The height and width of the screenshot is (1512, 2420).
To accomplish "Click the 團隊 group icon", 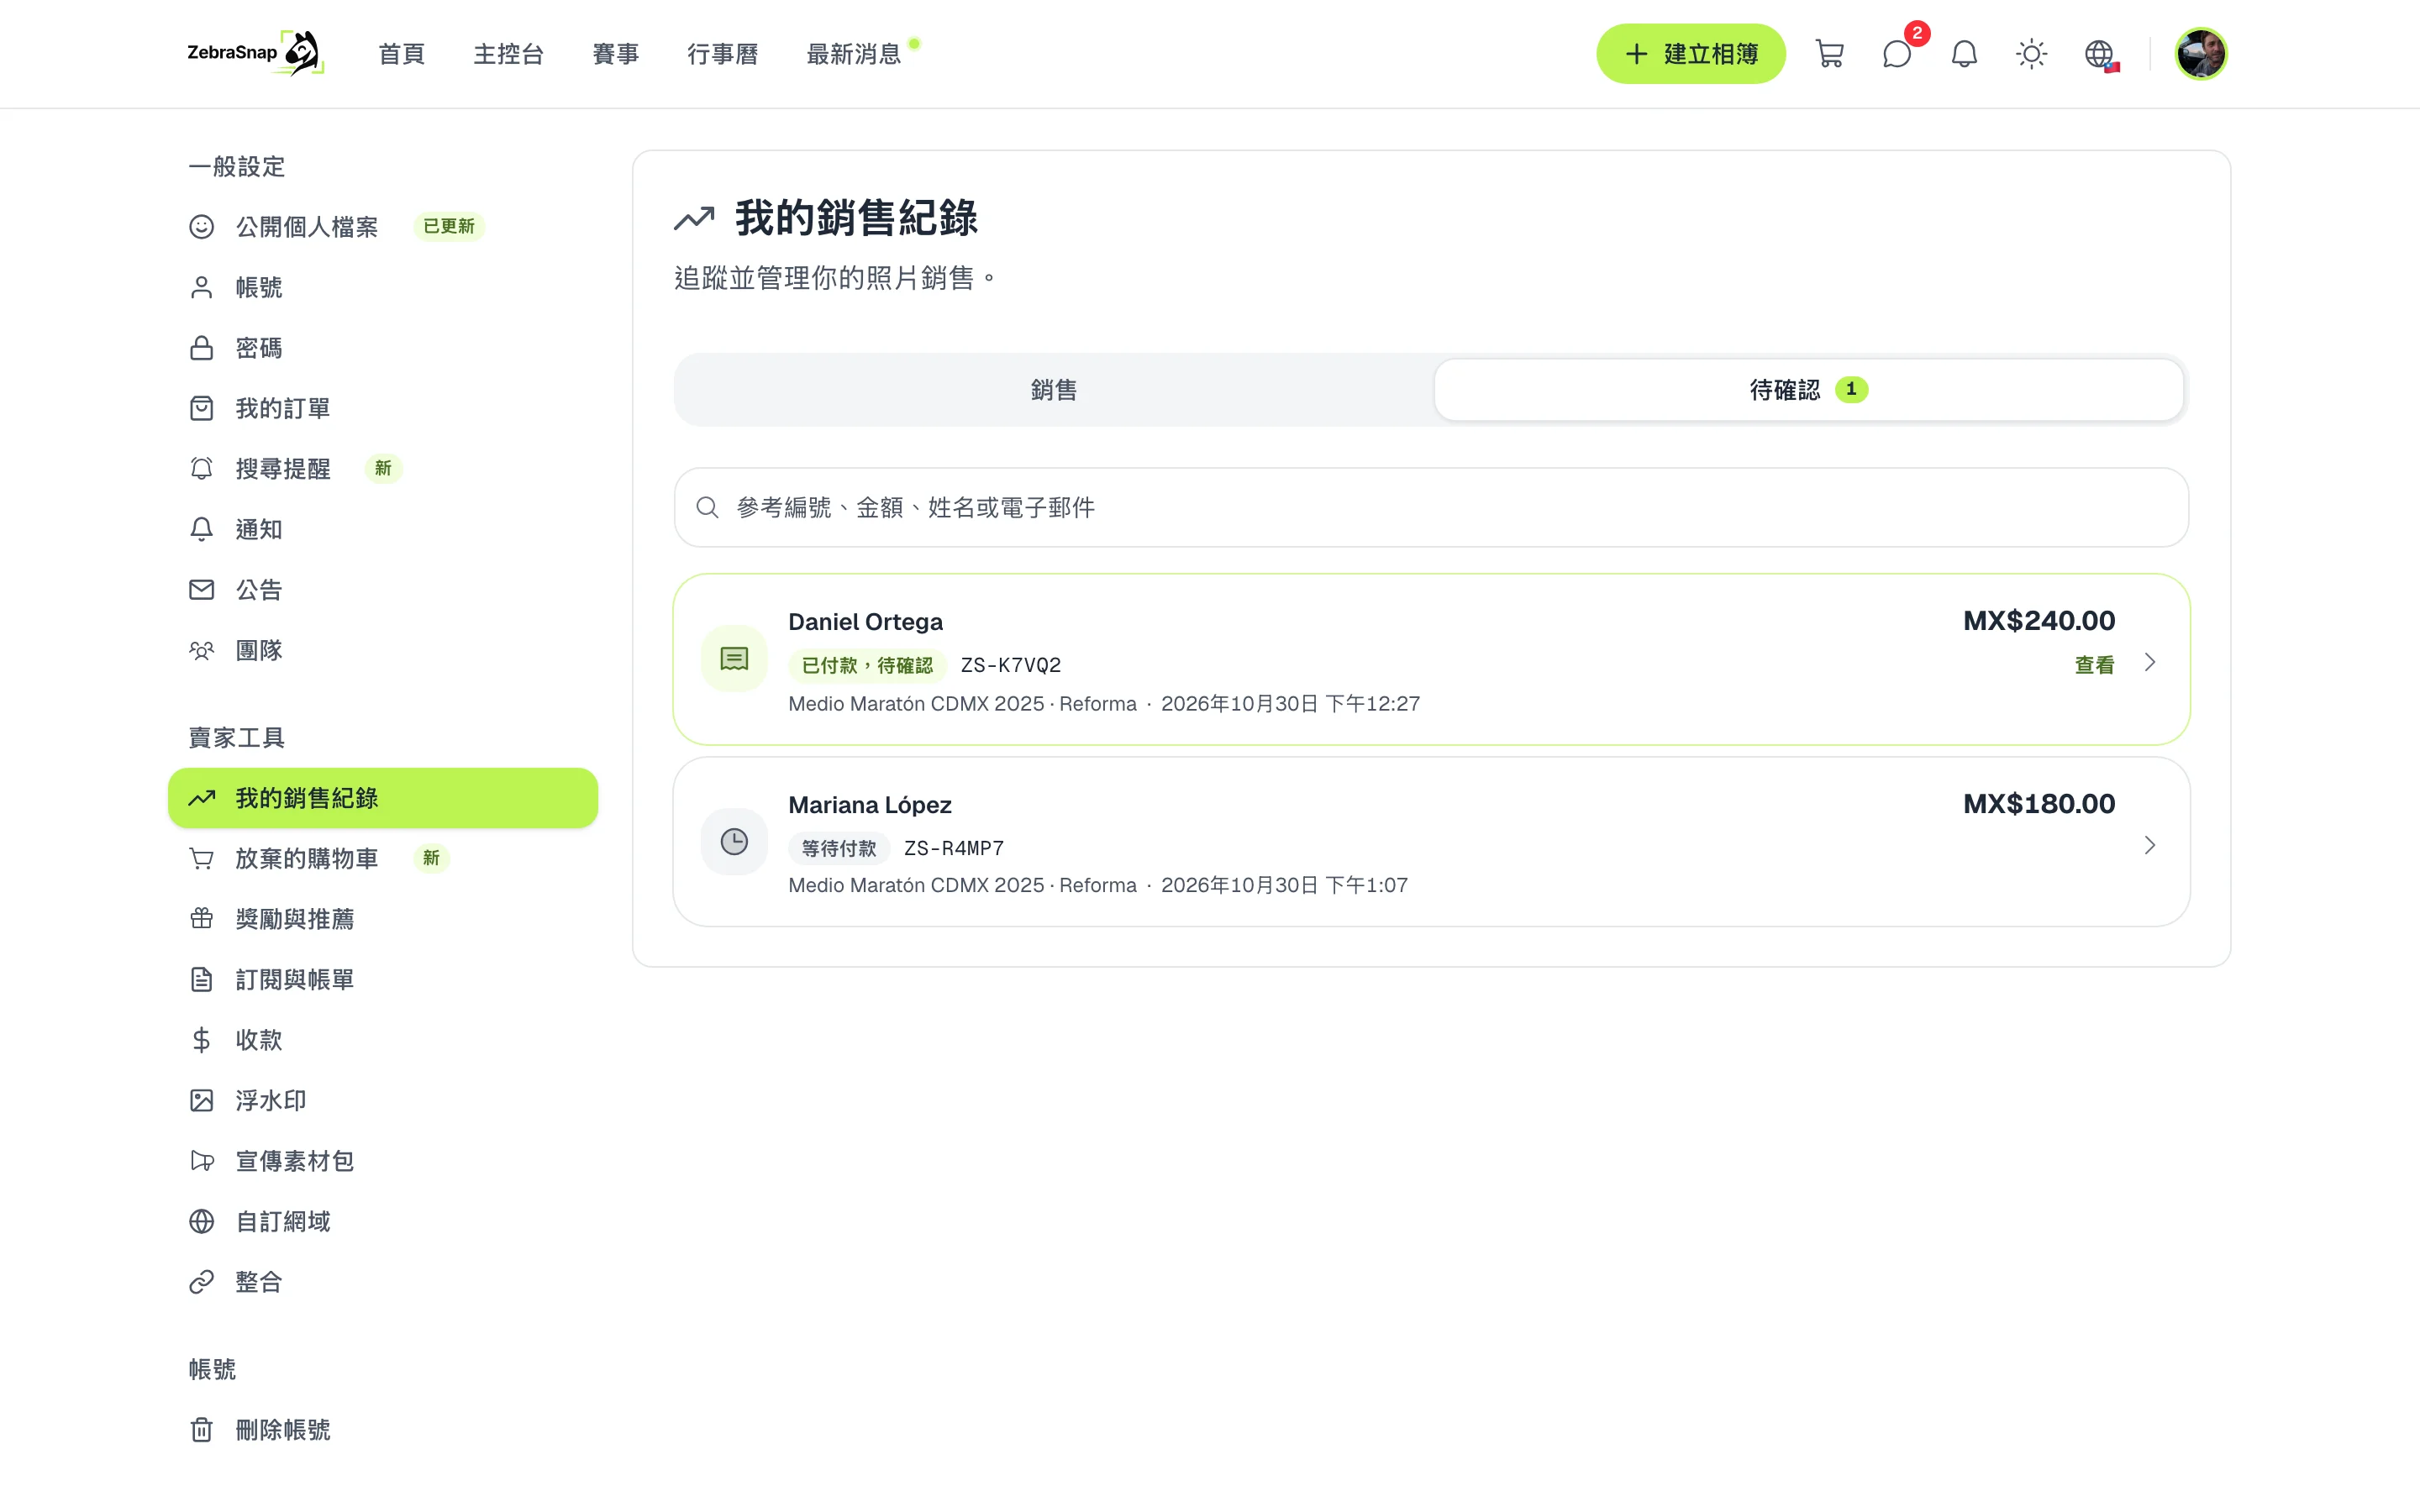I will pos(202,651).
